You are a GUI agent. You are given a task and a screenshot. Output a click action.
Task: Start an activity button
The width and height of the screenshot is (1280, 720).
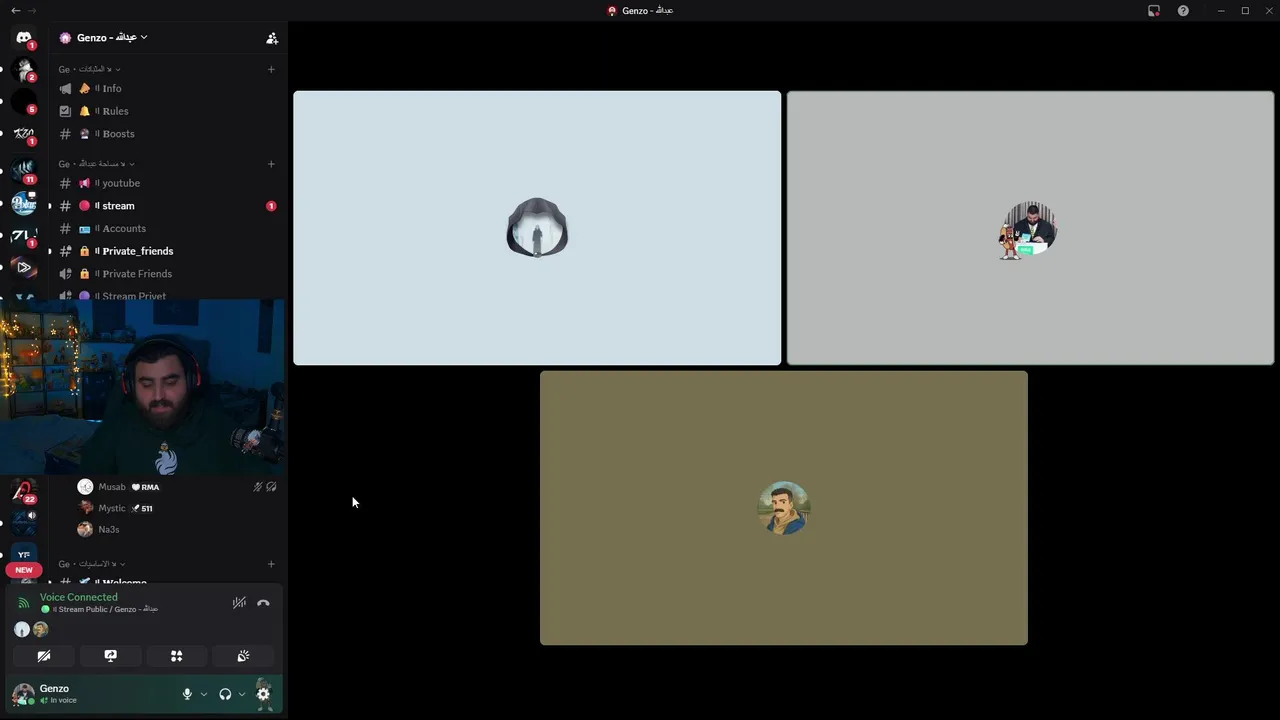pyautogui.click(x=176, y=656)
